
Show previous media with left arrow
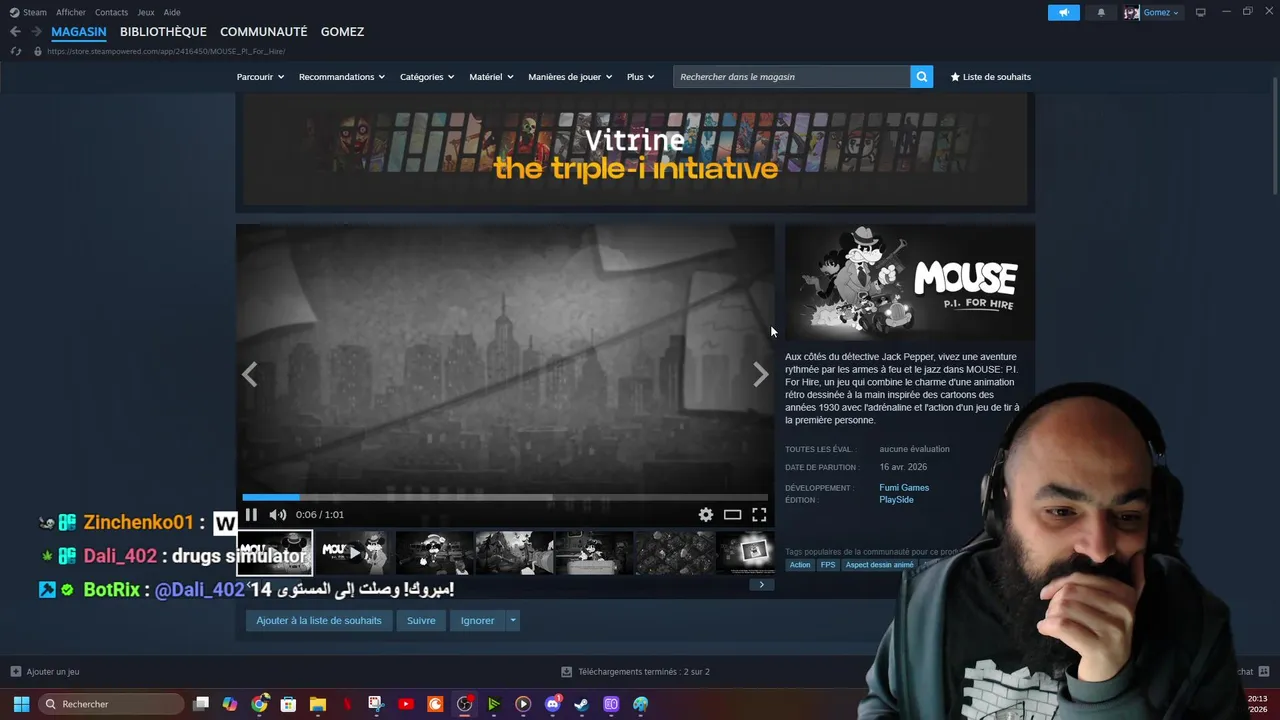tap(250, 375)
